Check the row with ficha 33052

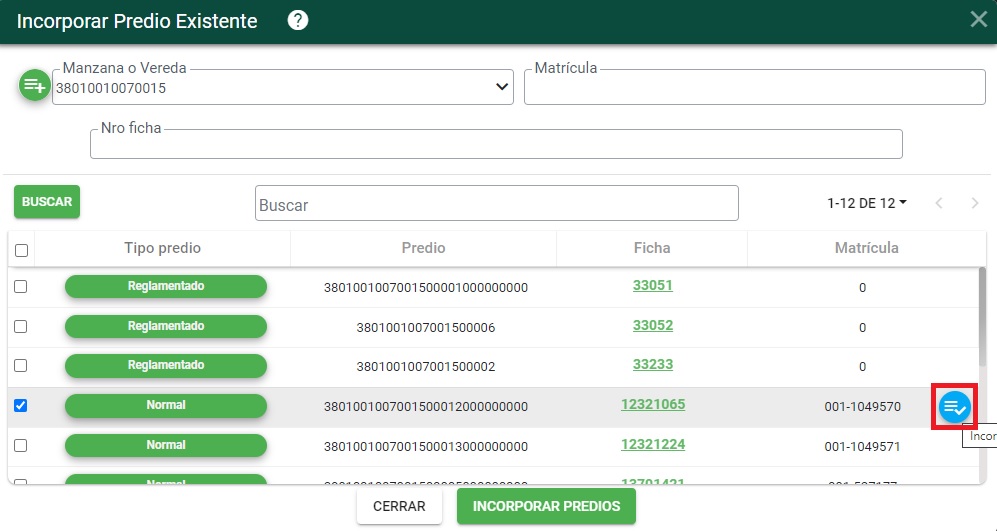click(21, 326)
